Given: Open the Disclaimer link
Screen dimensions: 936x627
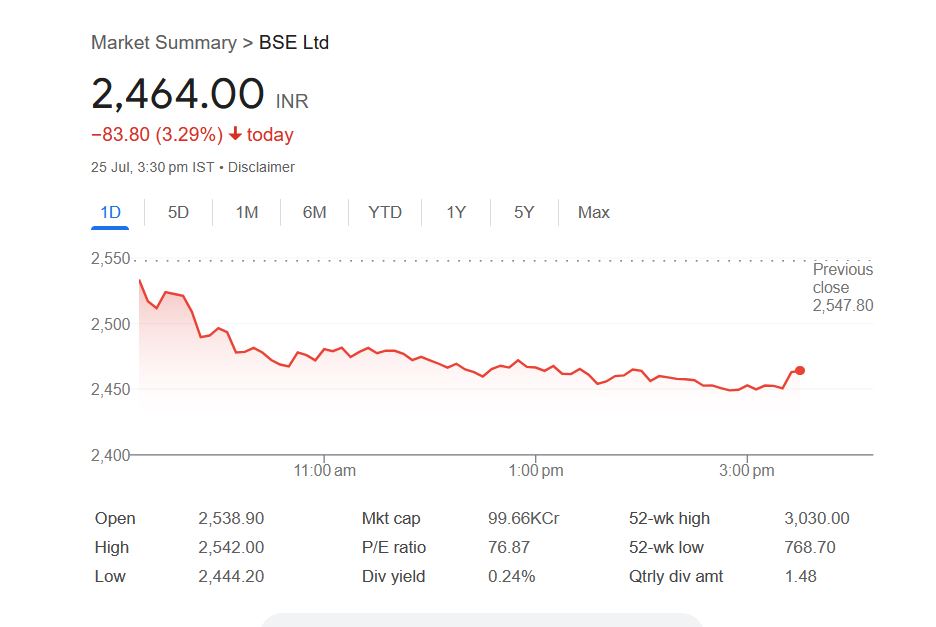Looking at the screenshot, I should [261, 167].
